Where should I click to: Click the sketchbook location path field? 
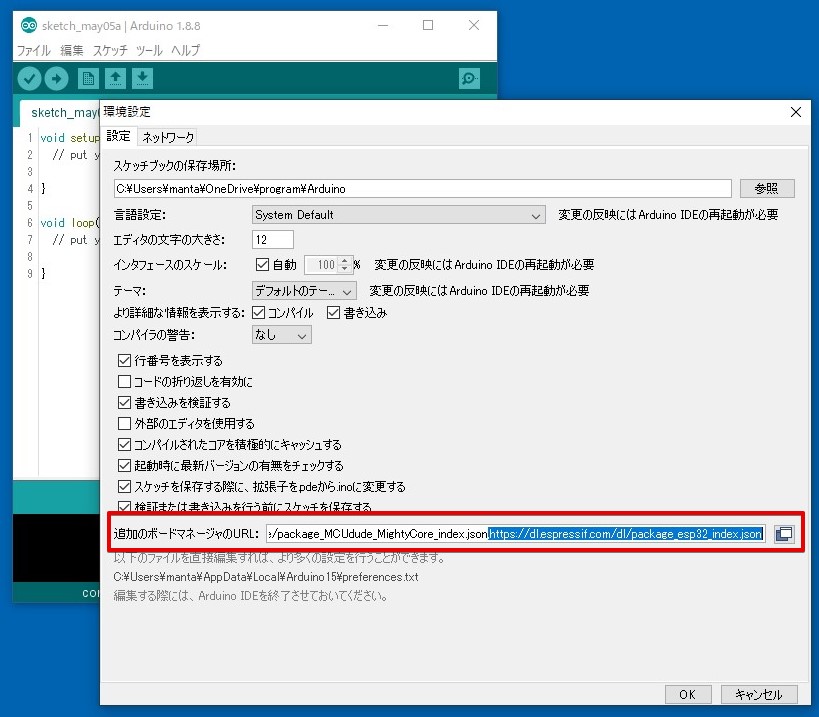(423, 189)
